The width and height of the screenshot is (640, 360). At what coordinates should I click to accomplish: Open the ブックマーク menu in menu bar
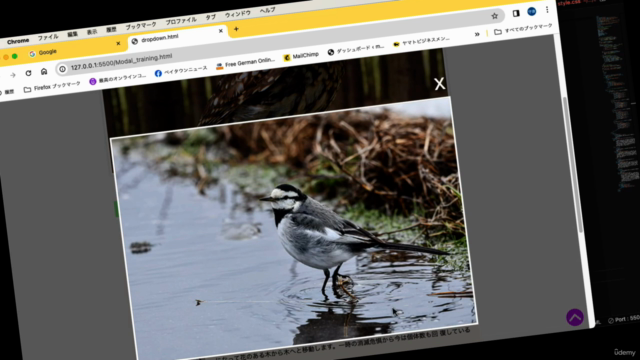141,26
